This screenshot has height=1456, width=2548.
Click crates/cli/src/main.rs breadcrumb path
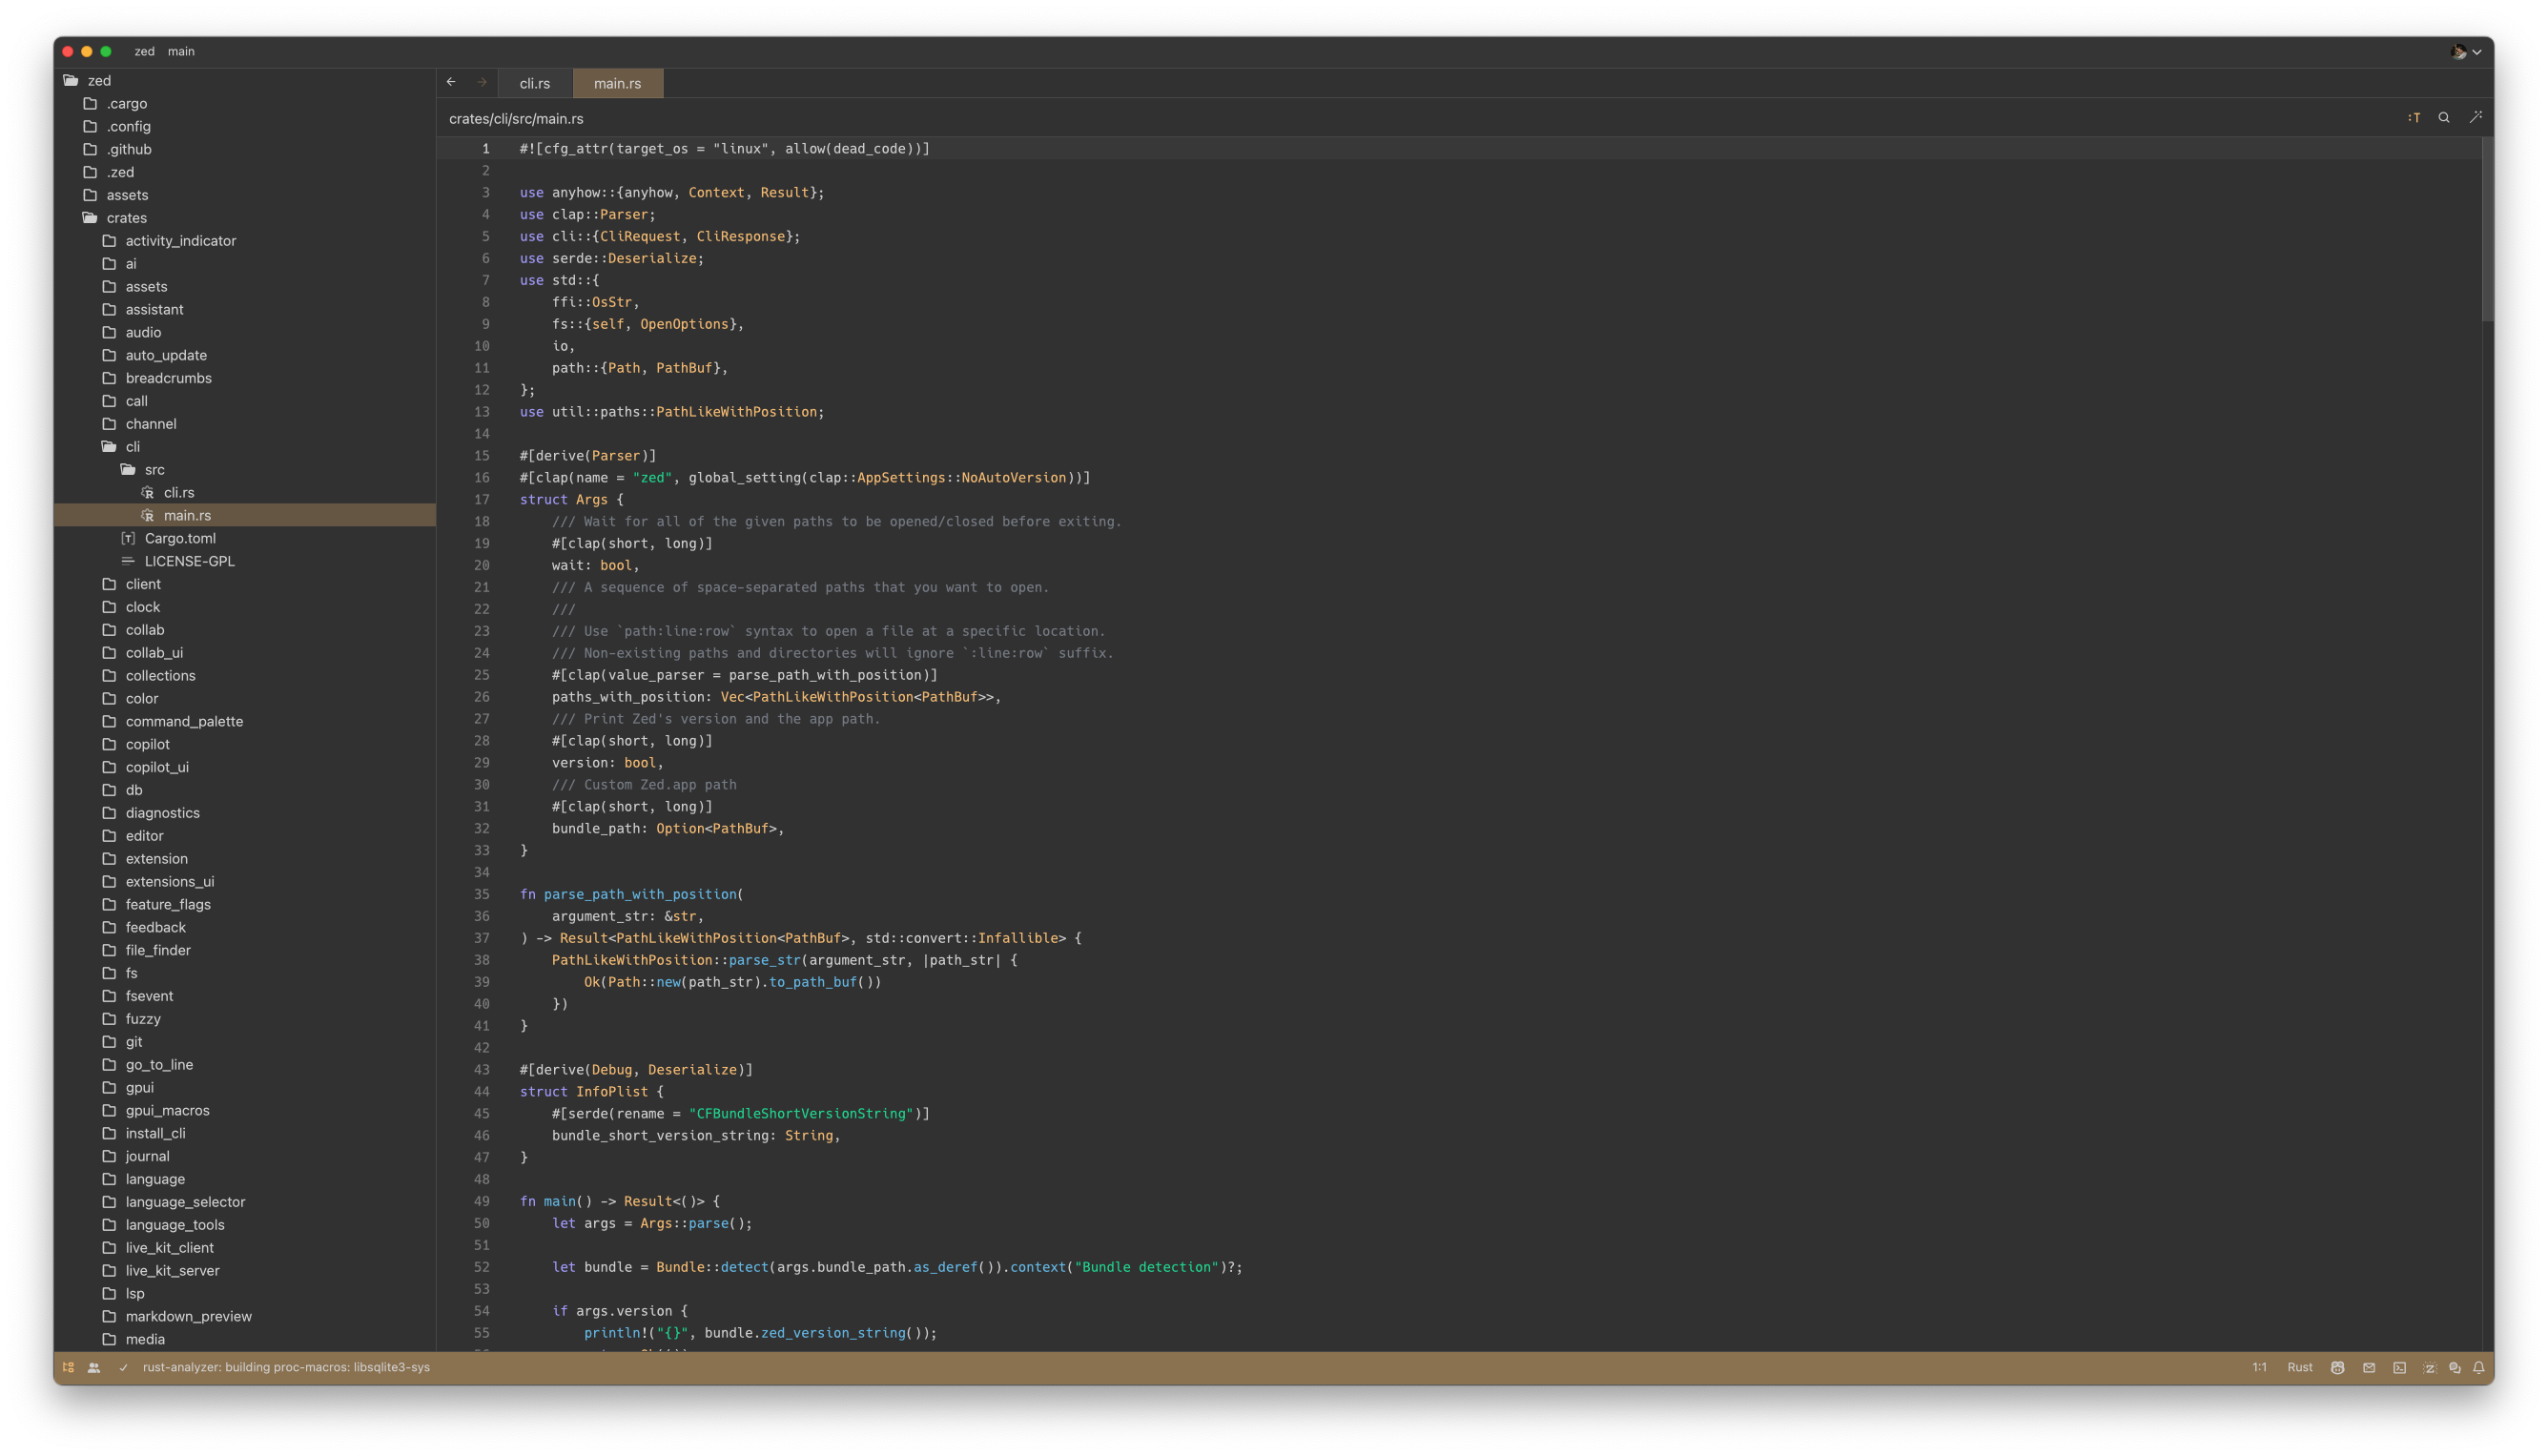coord(516,118)
